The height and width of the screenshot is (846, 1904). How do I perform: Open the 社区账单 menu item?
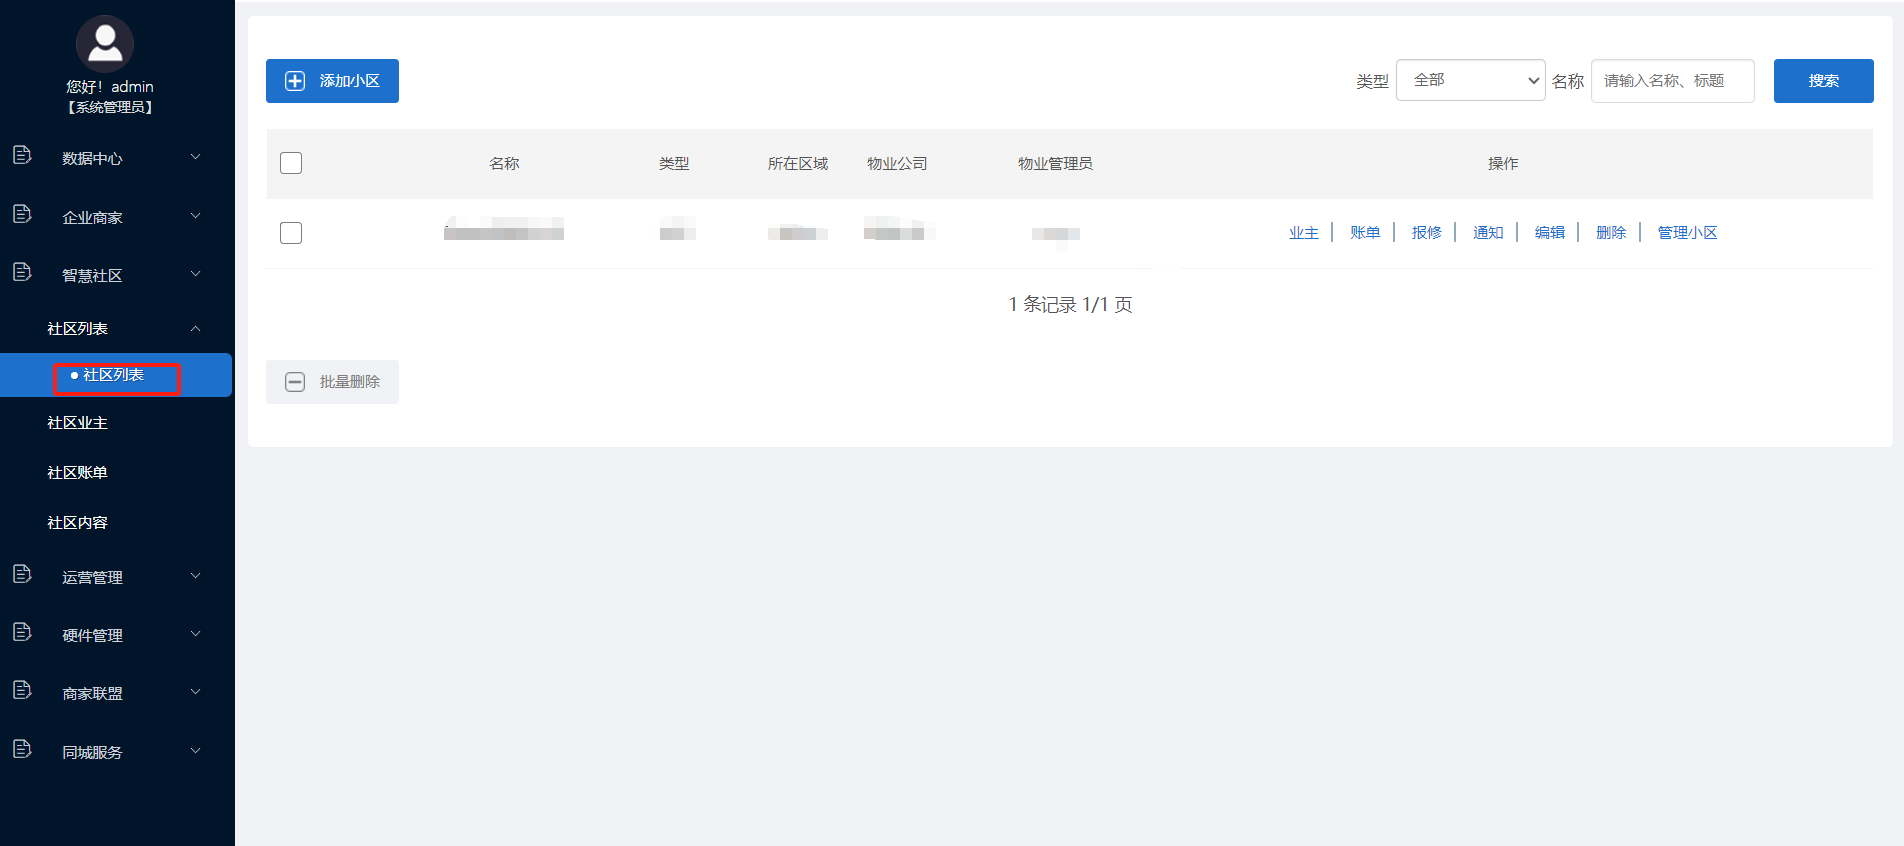click(x=78, y=473)
